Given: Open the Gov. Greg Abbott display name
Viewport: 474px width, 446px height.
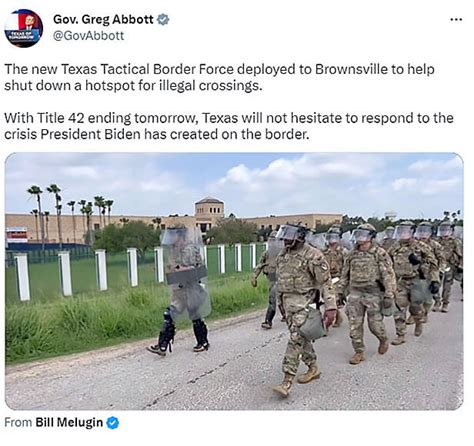Looking at the screenshot, I should coord(103,19).
